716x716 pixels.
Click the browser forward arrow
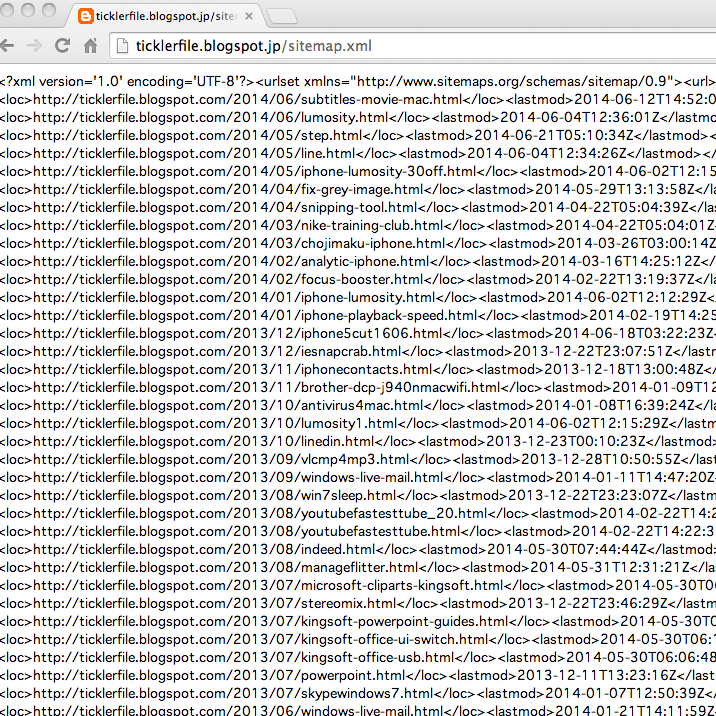coord(34,46)
